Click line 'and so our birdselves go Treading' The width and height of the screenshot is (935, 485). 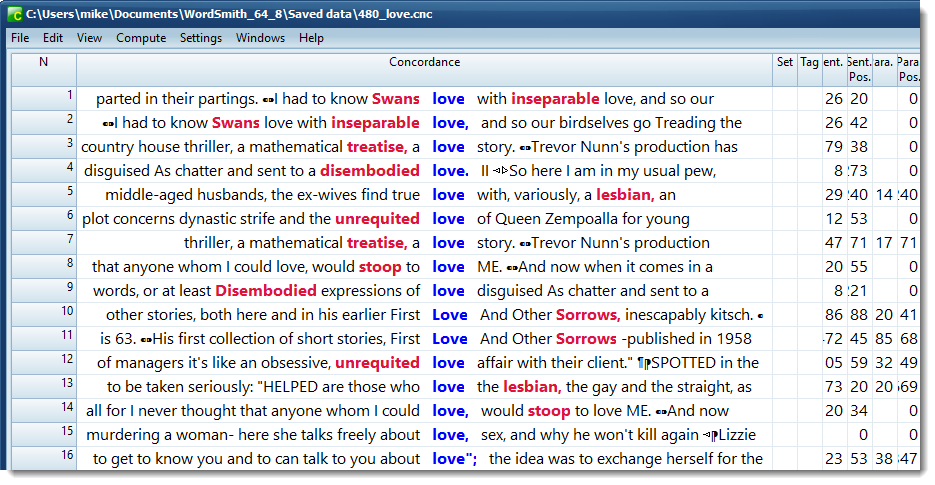425,122
